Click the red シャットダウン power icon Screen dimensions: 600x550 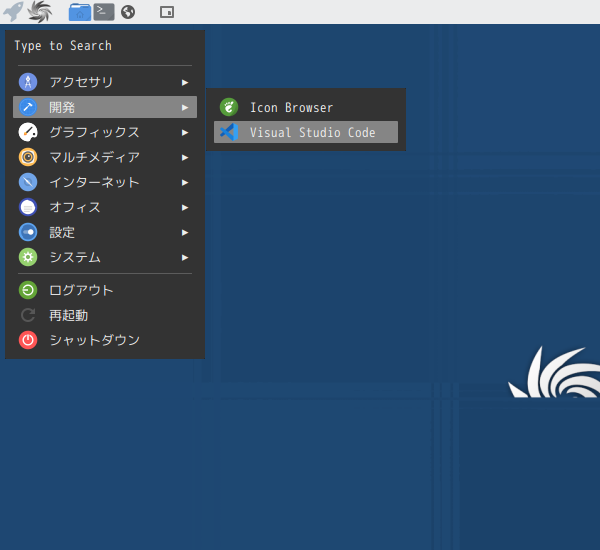coord(28,340)
